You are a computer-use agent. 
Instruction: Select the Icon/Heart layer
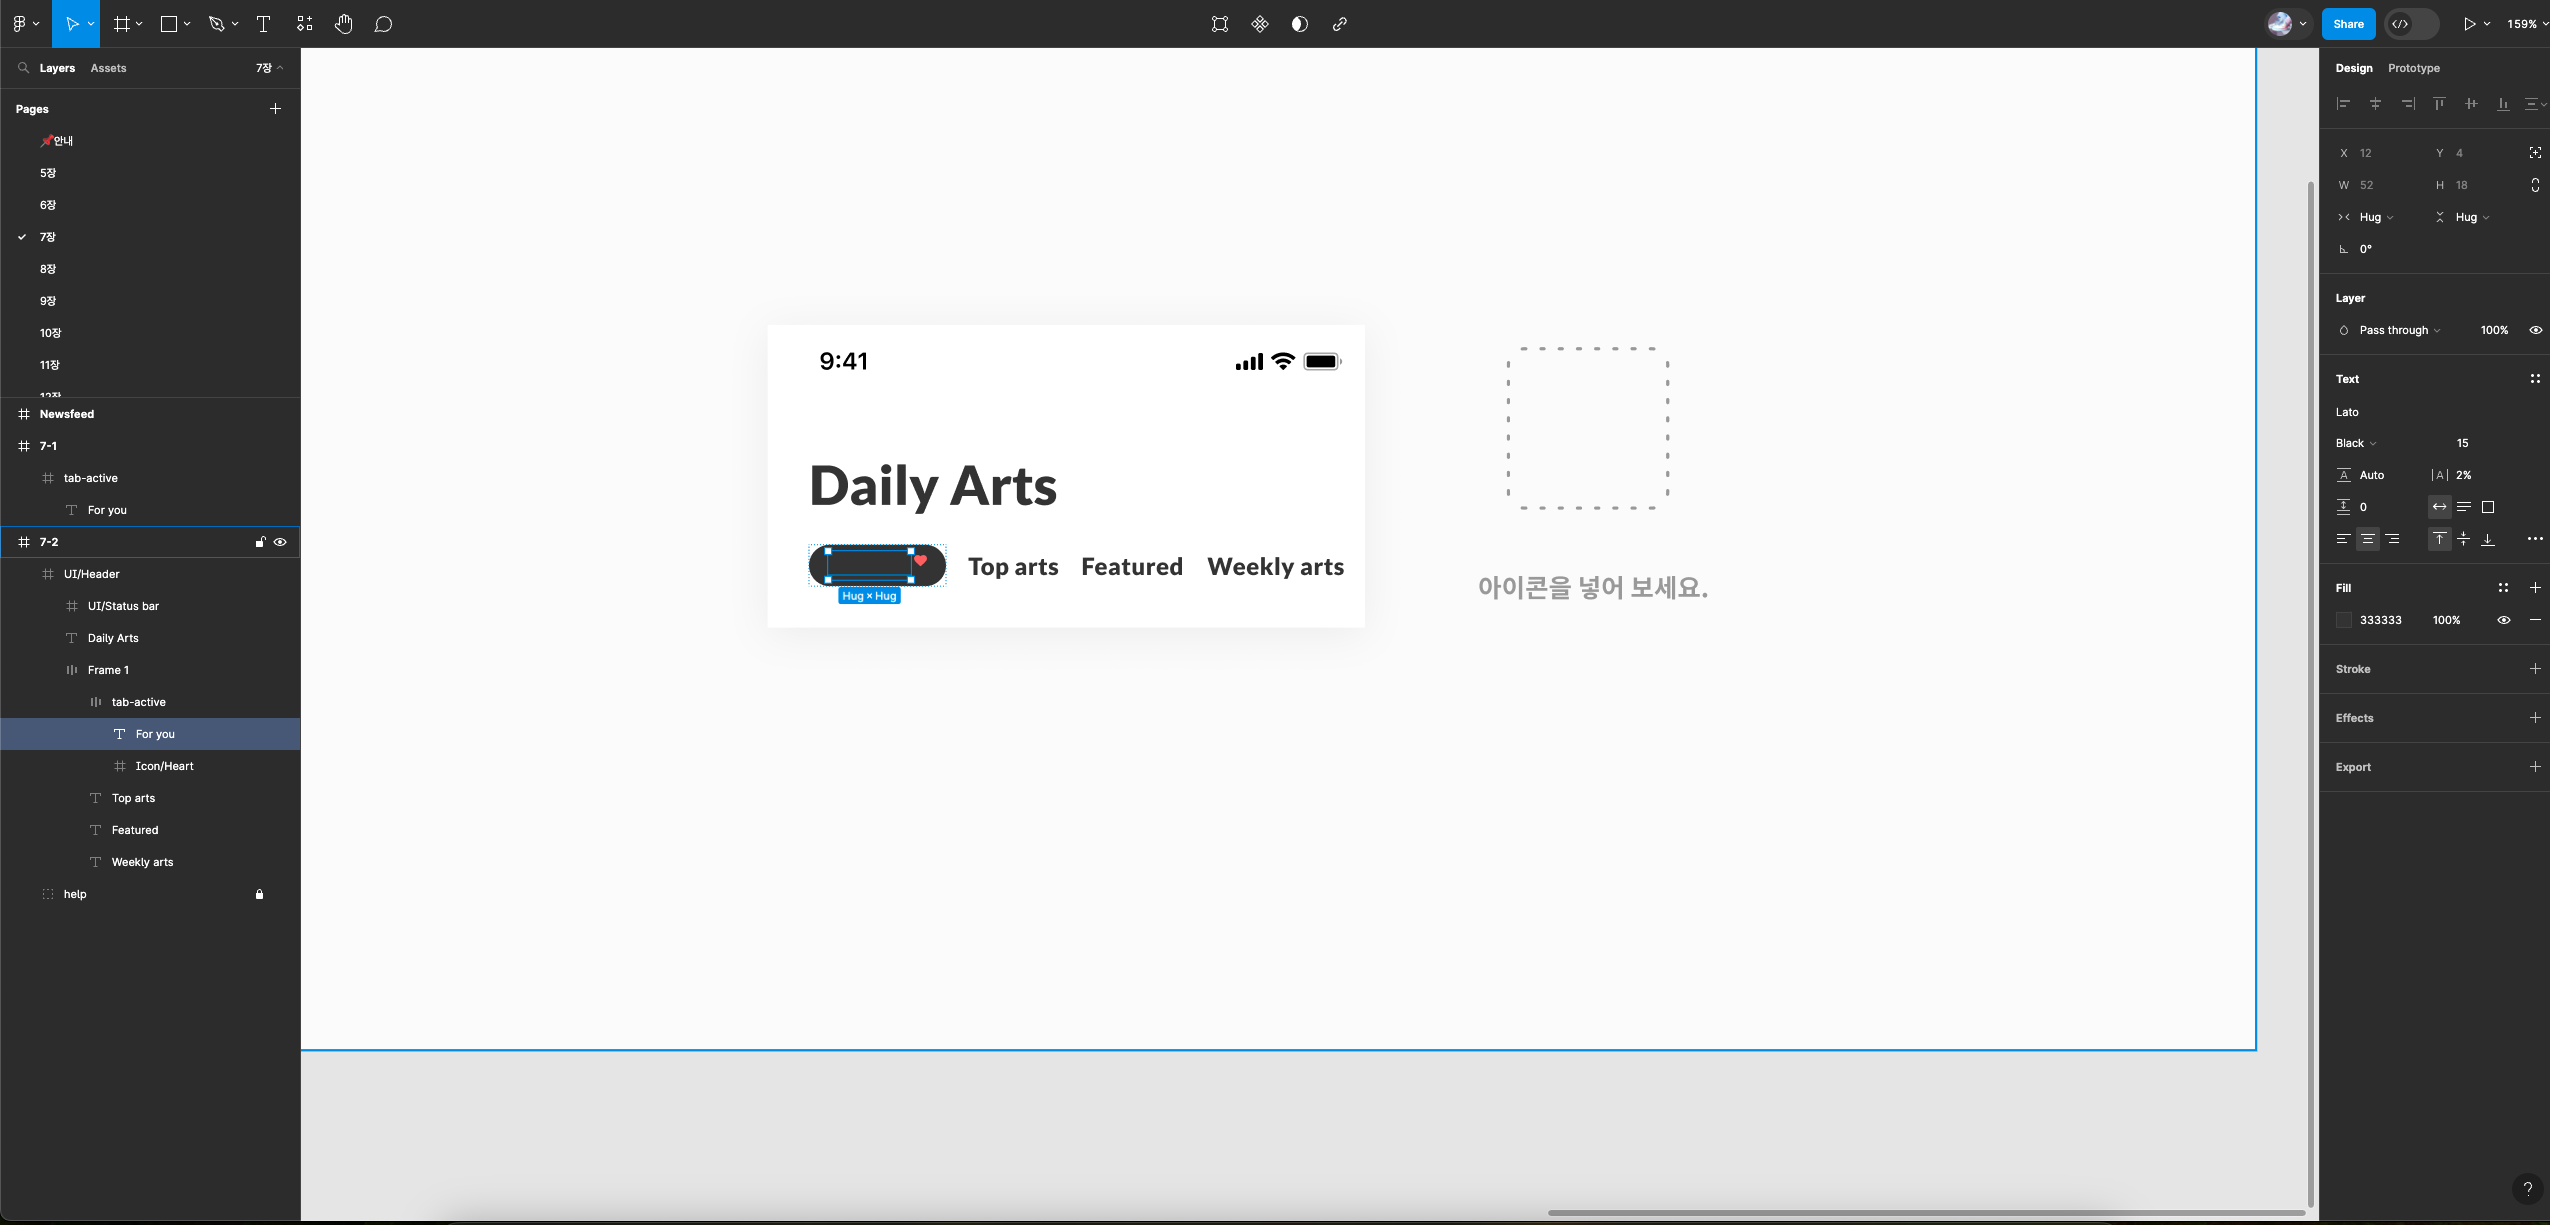tap(164, 766)
